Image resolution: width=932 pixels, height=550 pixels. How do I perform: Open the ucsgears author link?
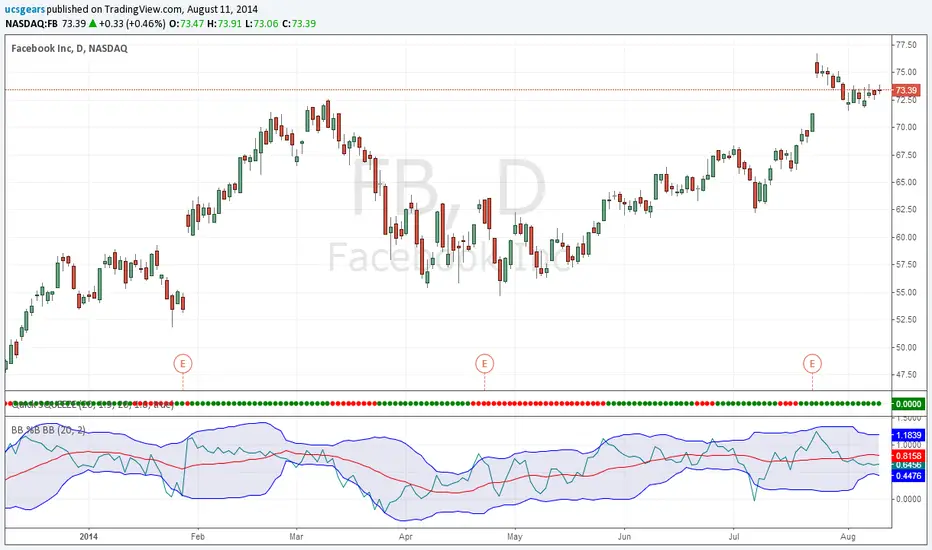[x=25, y=10]
